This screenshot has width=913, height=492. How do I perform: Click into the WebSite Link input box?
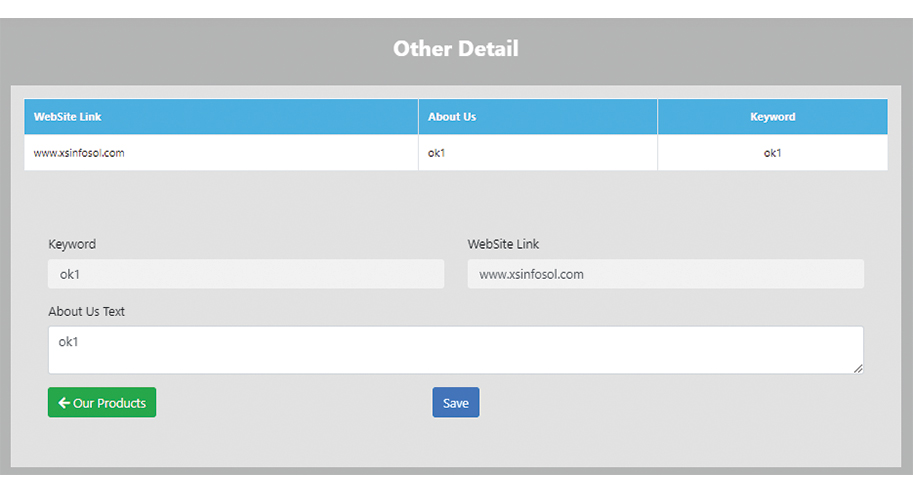(665, 274)
